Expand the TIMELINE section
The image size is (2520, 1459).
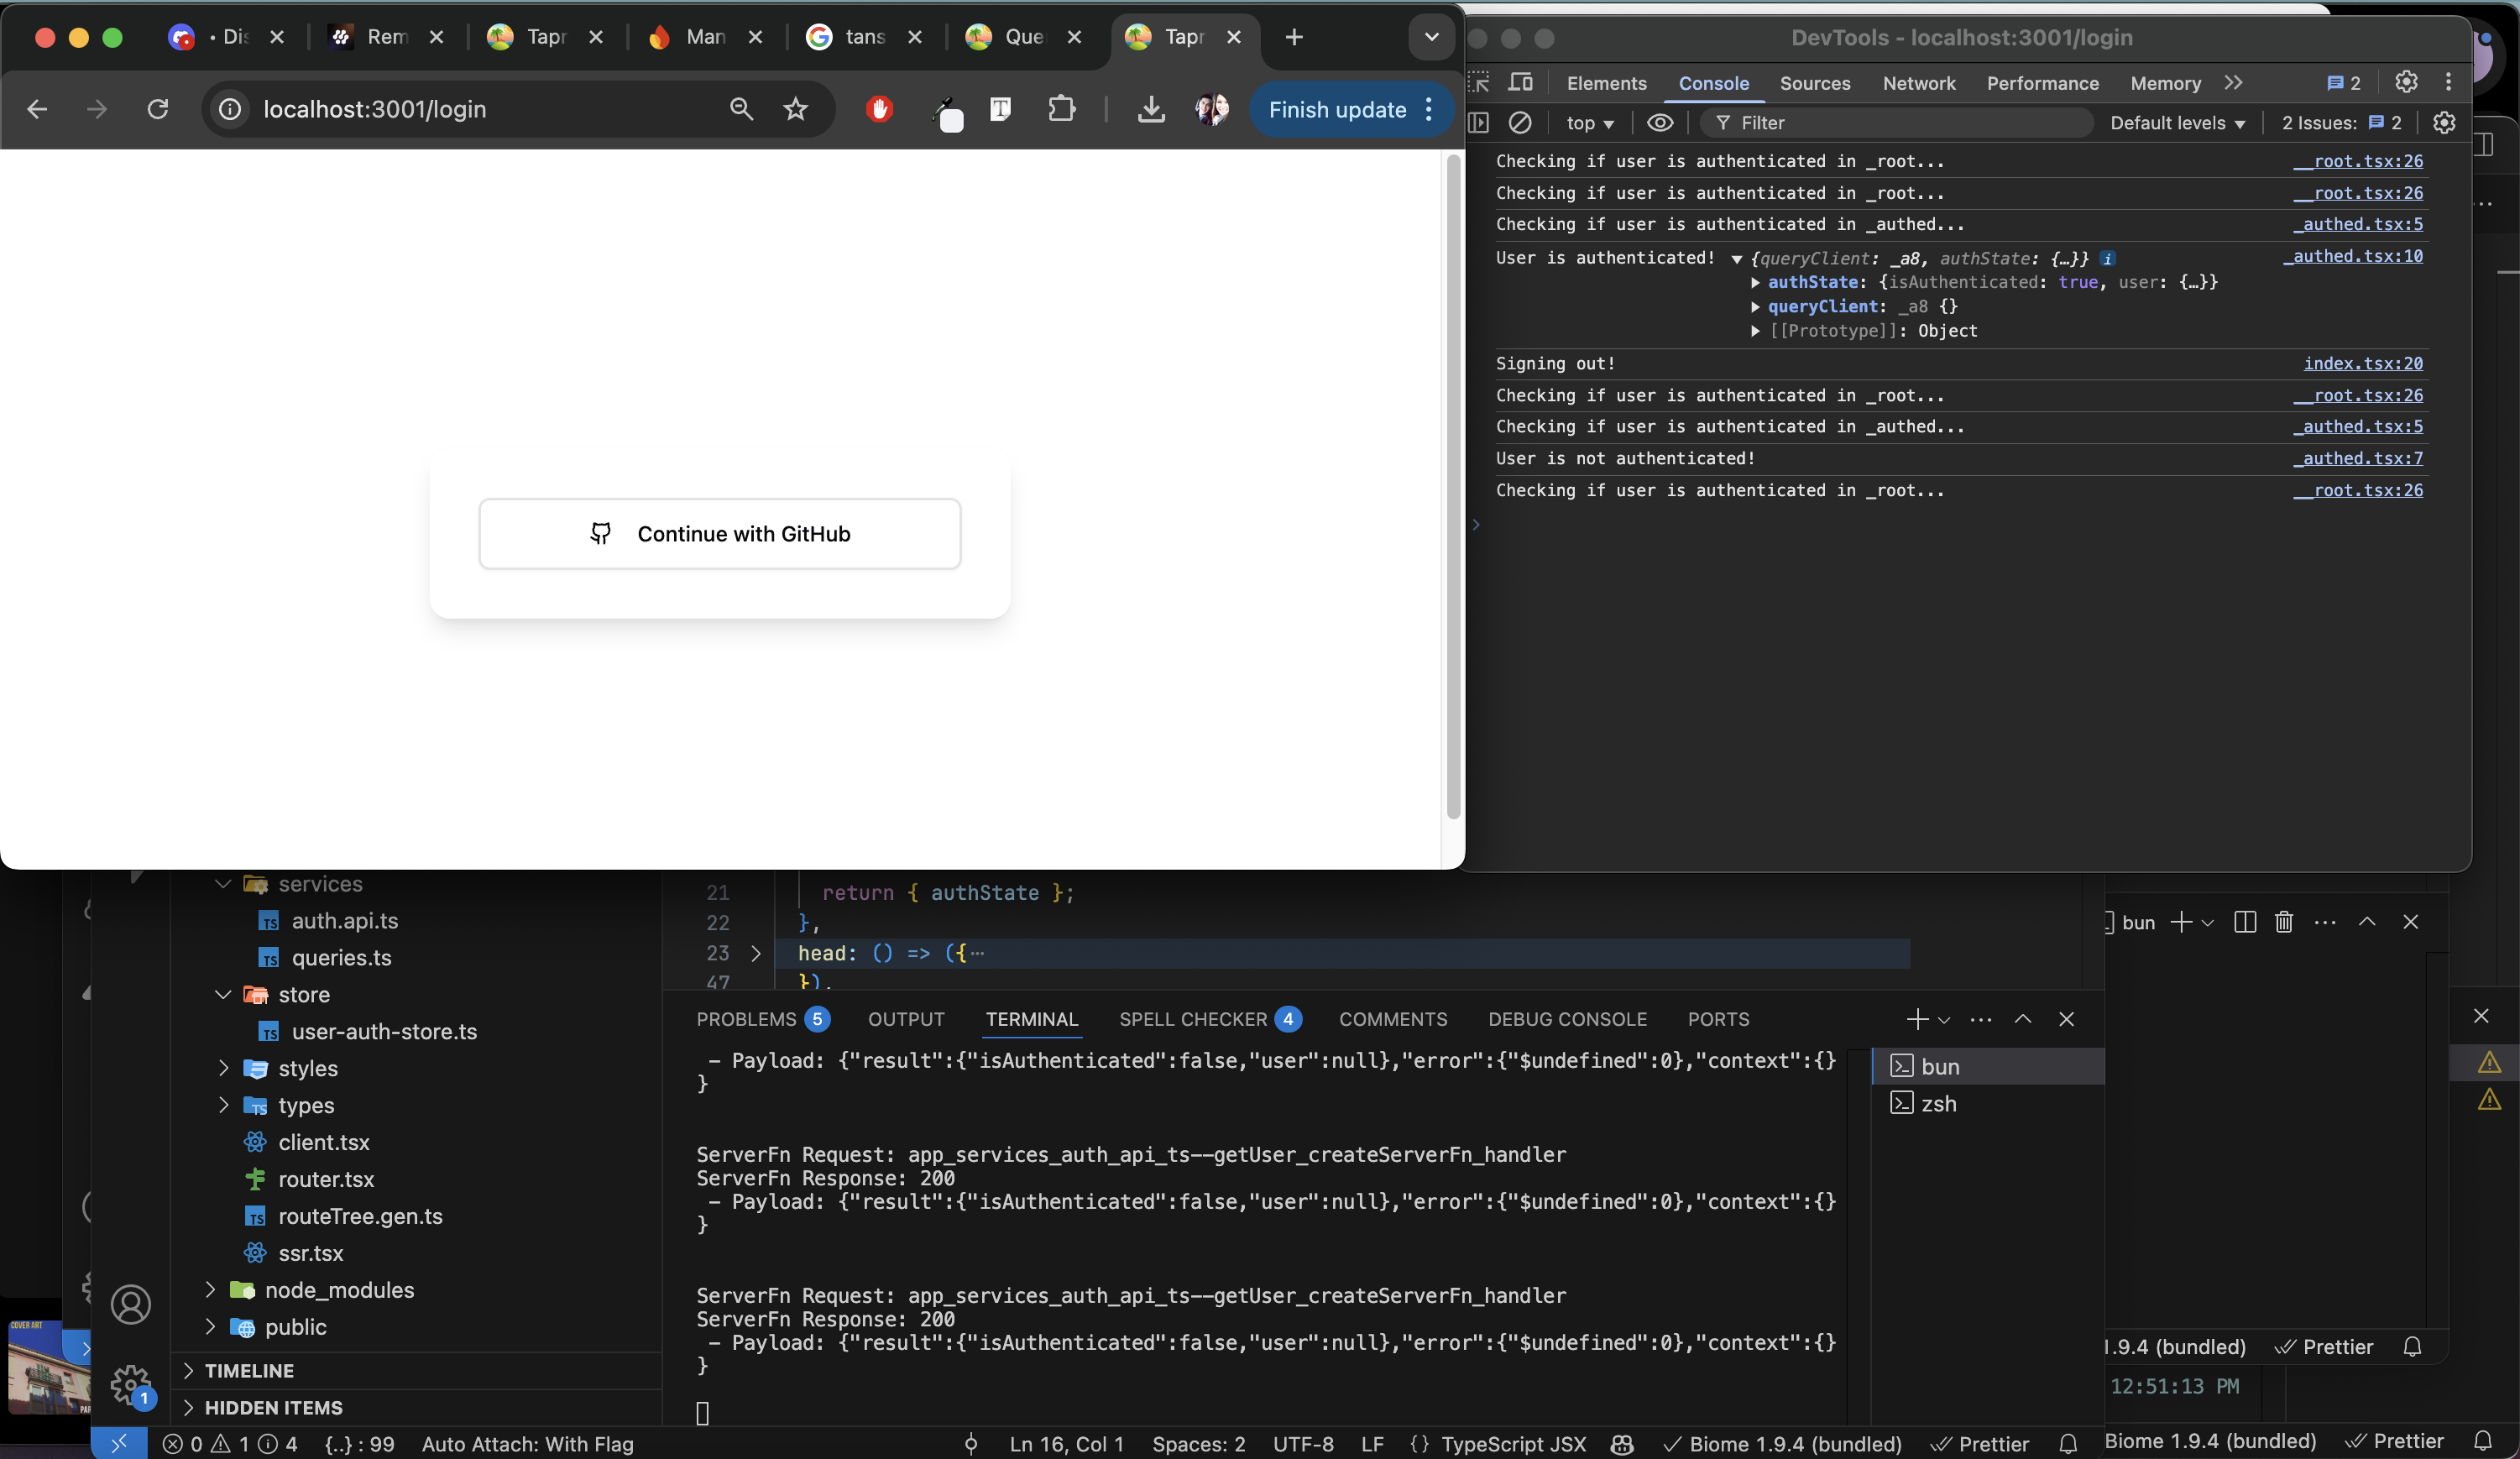pyautogui.click(x=249, y=1371)
